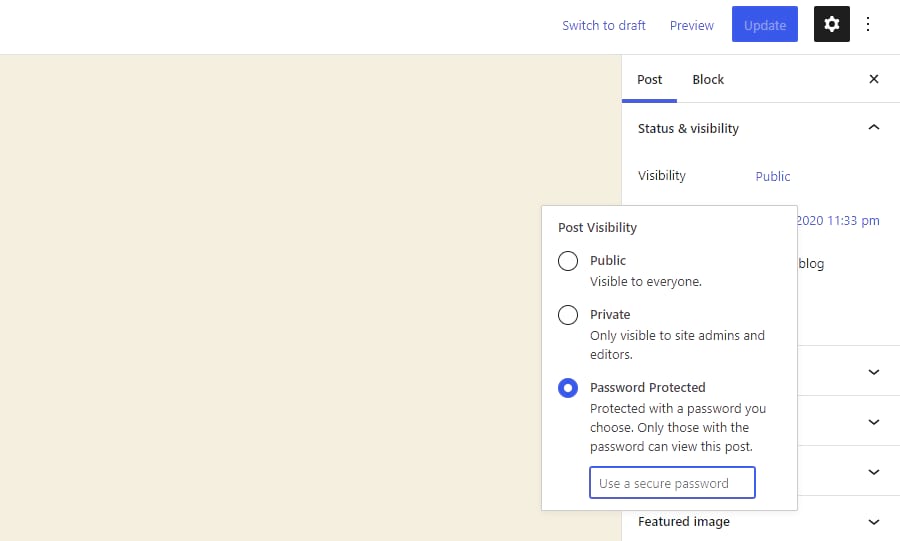
Task: Click the Status & visibility panel title
Action: click(x=688, y=128)
